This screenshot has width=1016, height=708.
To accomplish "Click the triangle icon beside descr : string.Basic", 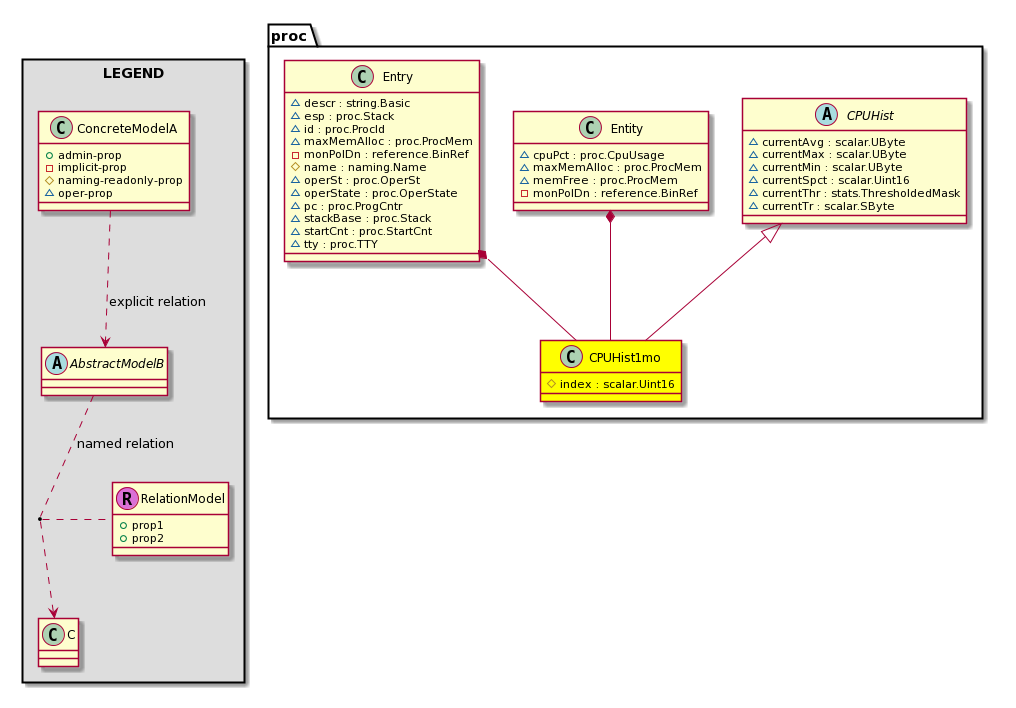I will click(295, 102).
